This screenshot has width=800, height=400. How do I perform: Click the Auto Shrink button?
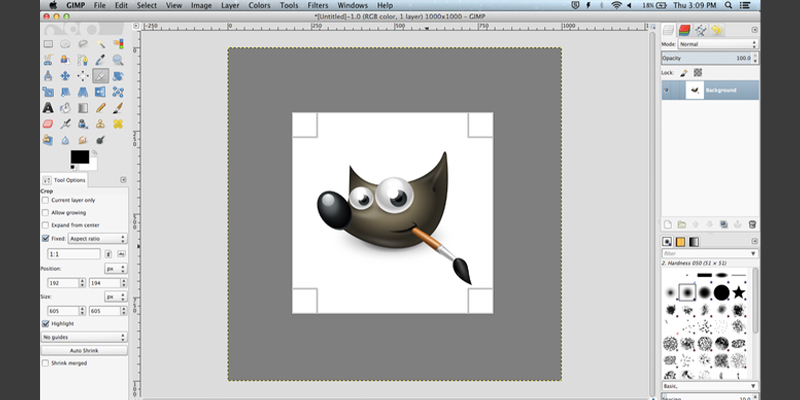tap(84, 351)
